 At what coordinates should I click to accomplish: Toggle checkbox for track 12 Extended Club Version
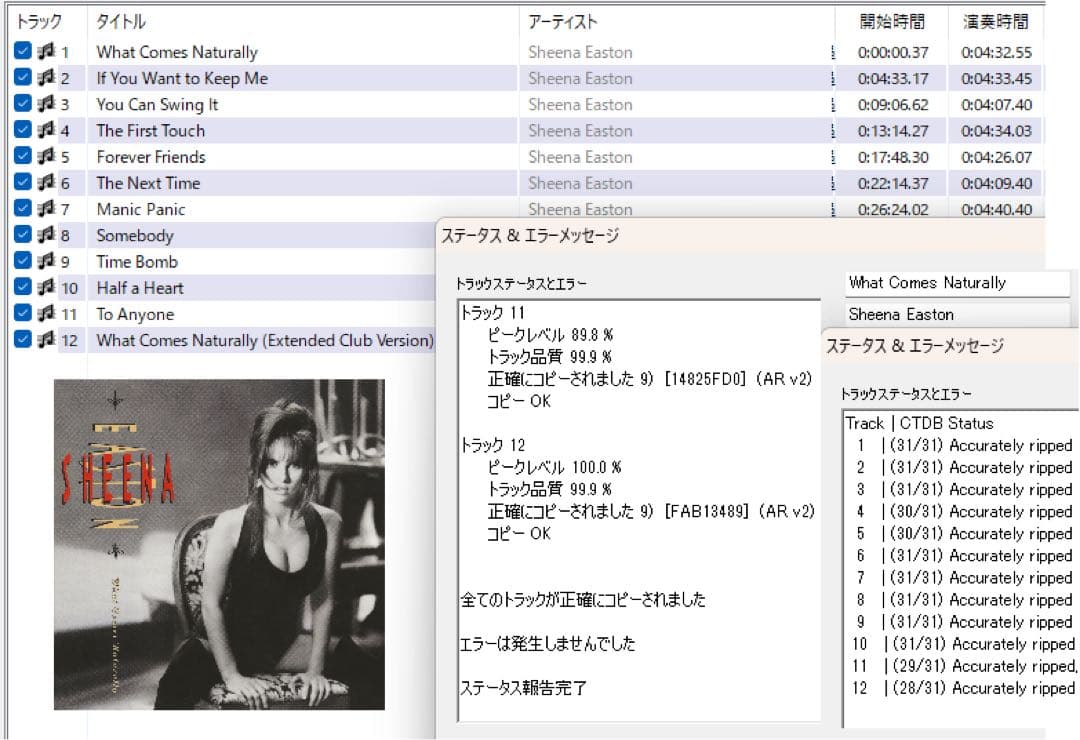pos(23,339)
